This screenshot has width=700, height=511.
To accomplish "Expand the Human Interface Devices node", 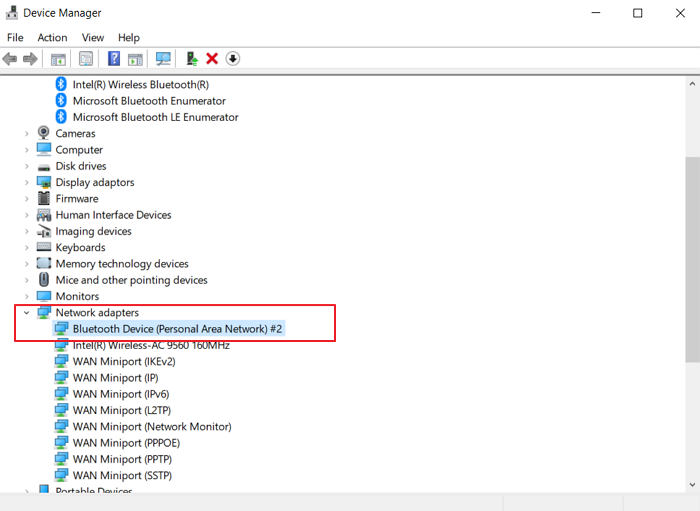I will pyautogui.click(x=27, y=215).
